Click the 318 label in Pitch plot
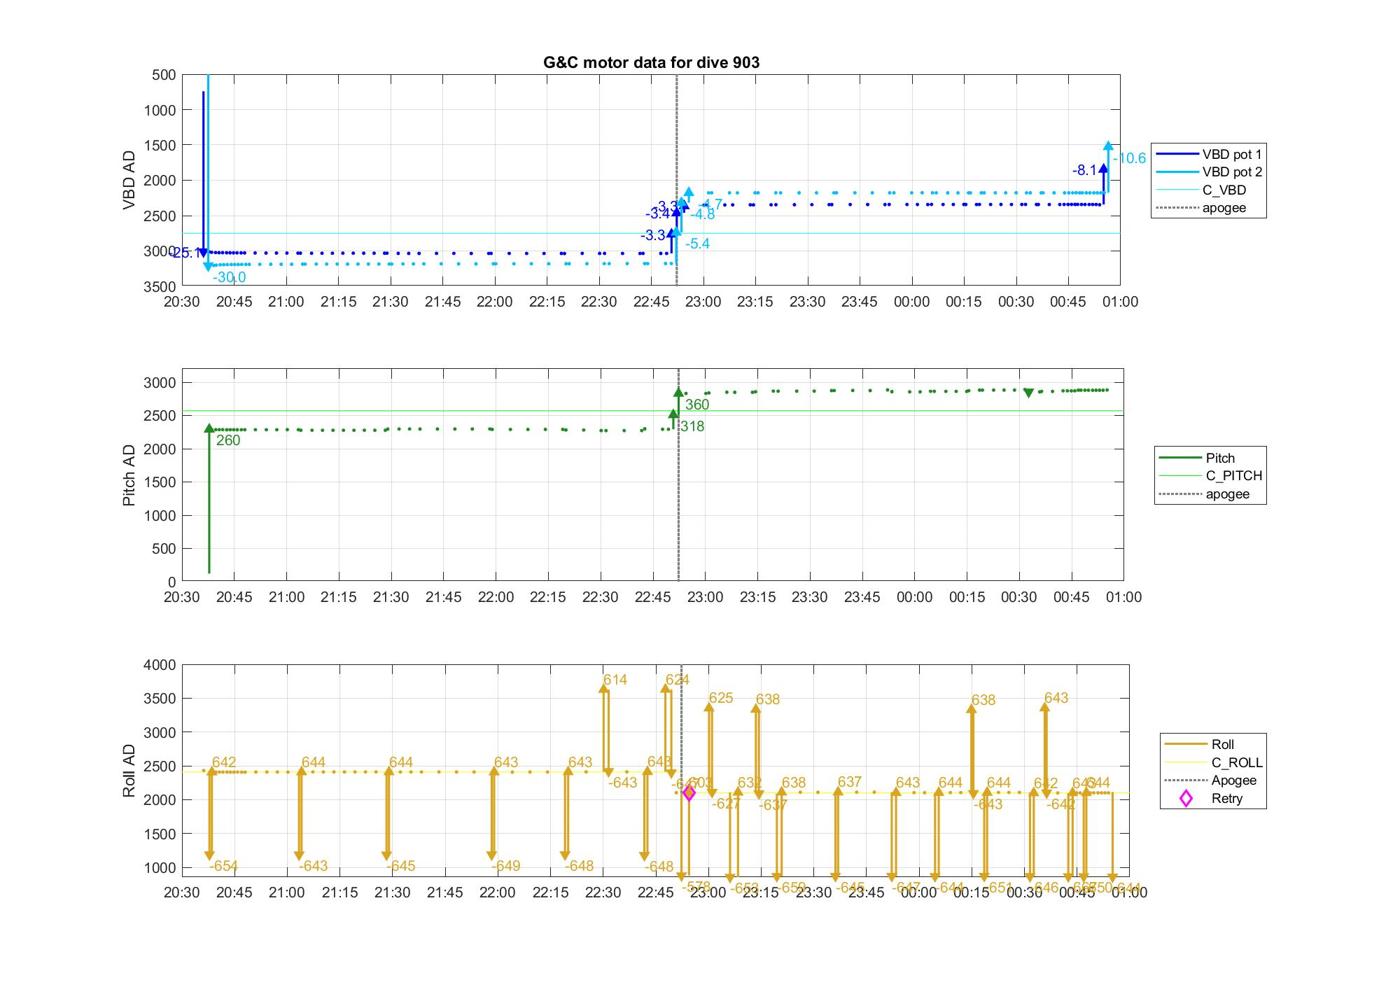This screenshot has width=1400, height=986. coord(692,426)
